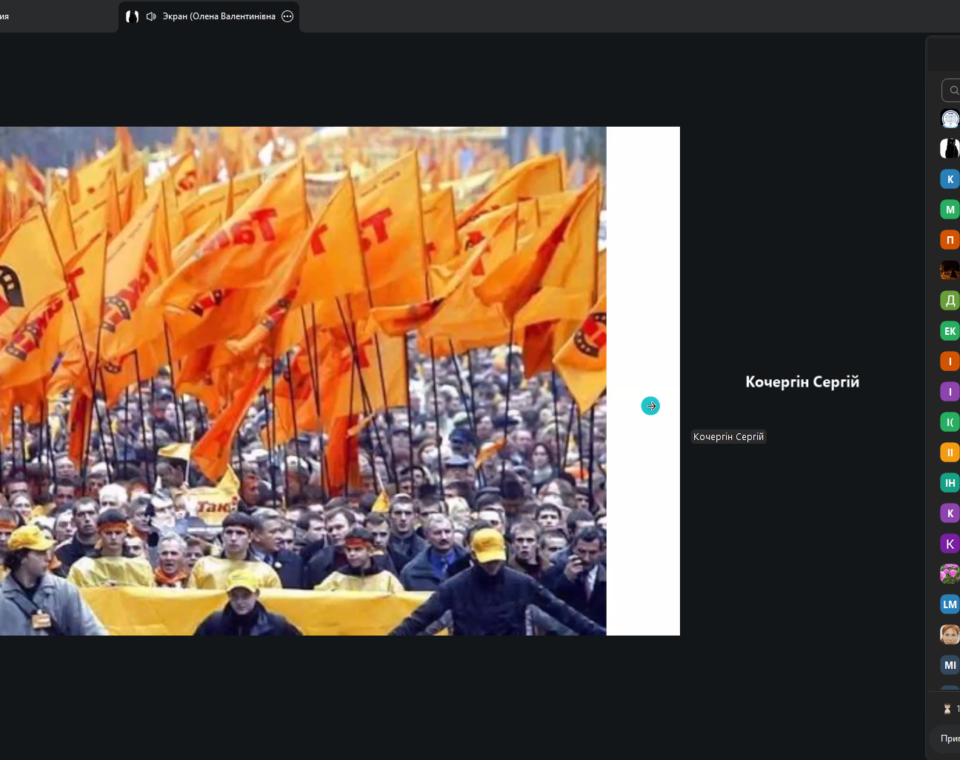Select the yellow-orange II avatar participant
960x760 pixels.
950,453
